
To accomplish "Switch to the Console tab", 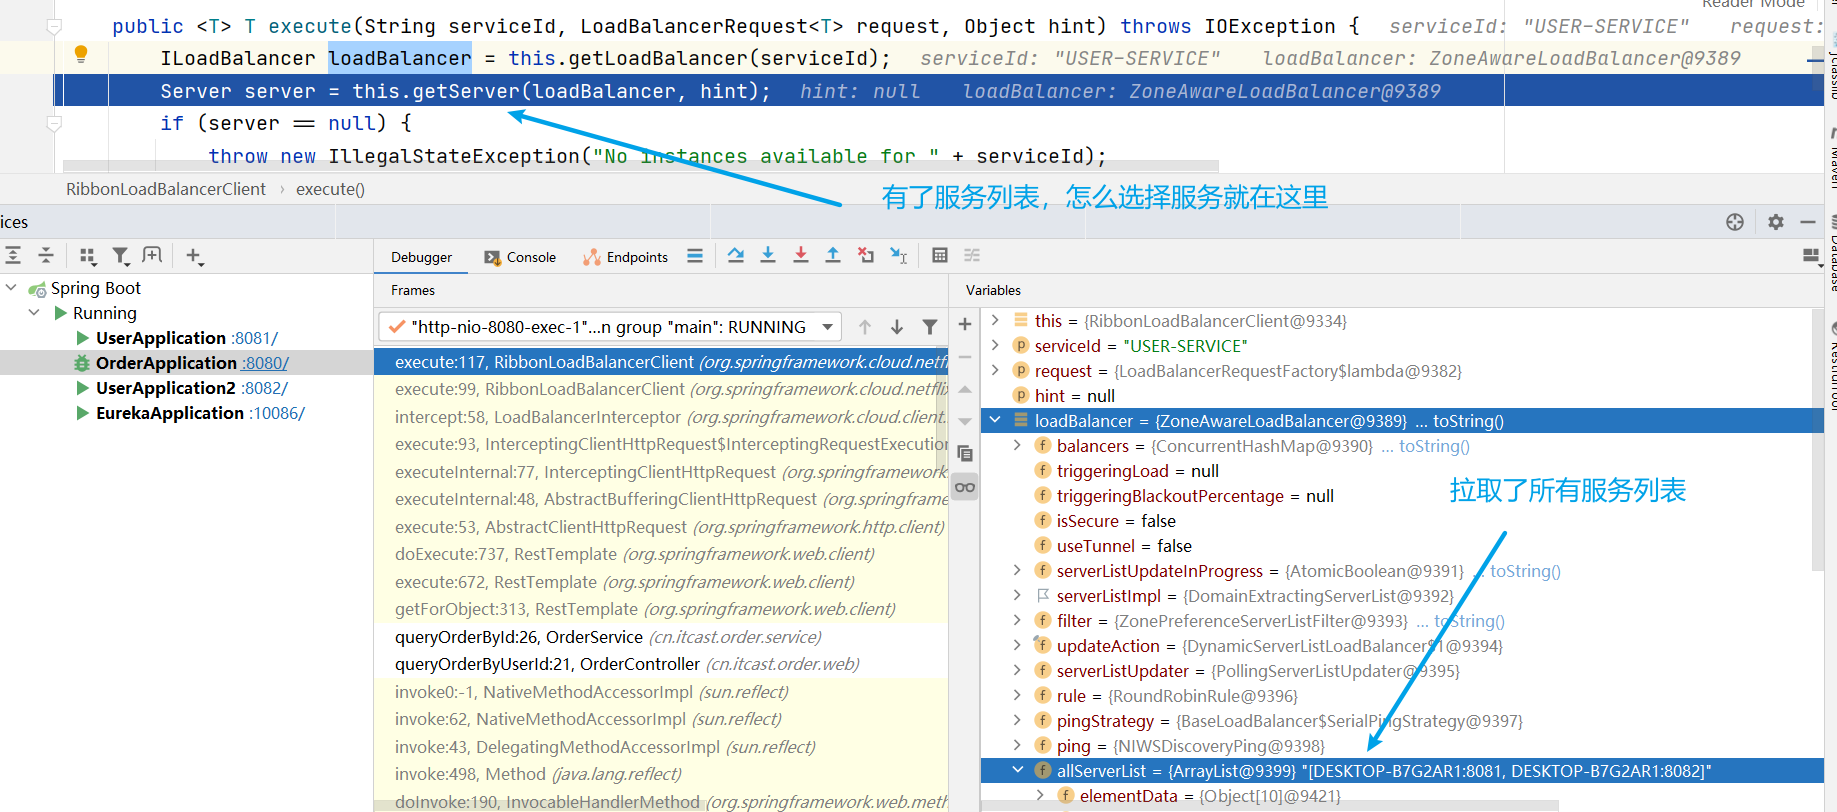I will click(520, 257).
